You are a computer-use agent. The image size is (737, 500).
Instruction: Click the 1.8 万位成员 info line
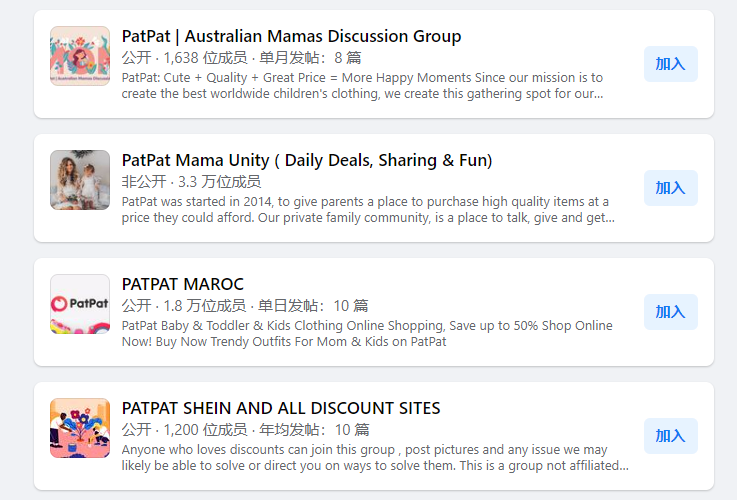[245, 306]
